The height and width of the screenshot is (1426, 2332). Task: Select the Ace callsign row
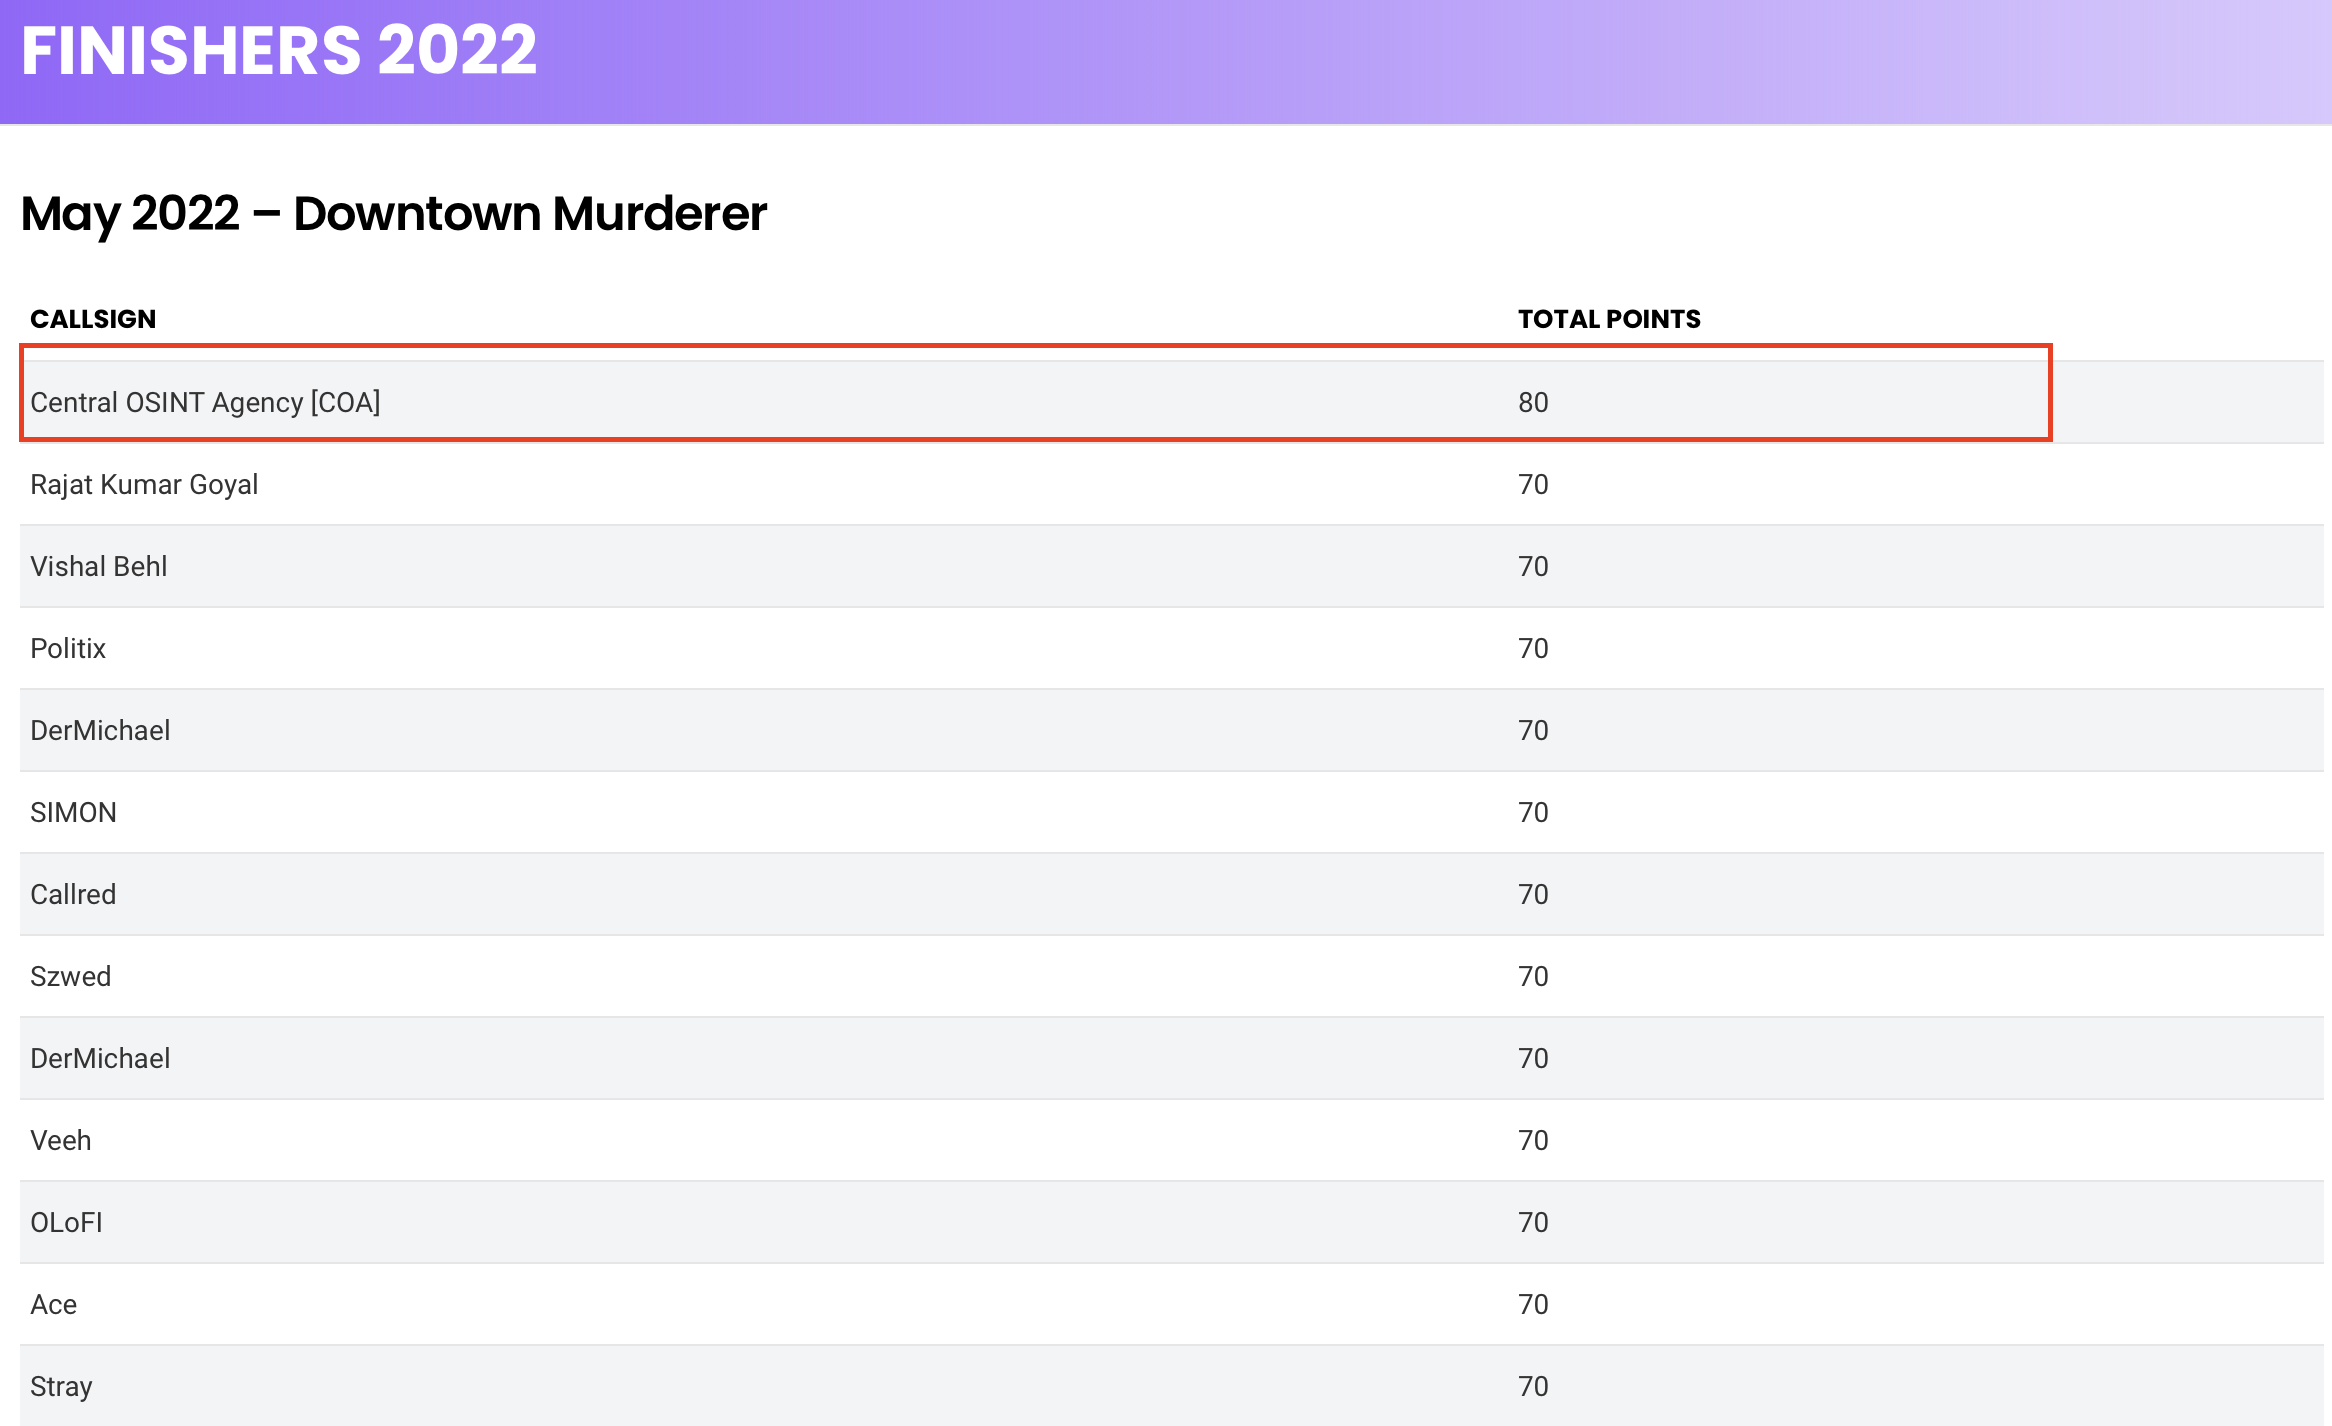pyautogui.click(x=53, y=1304)
